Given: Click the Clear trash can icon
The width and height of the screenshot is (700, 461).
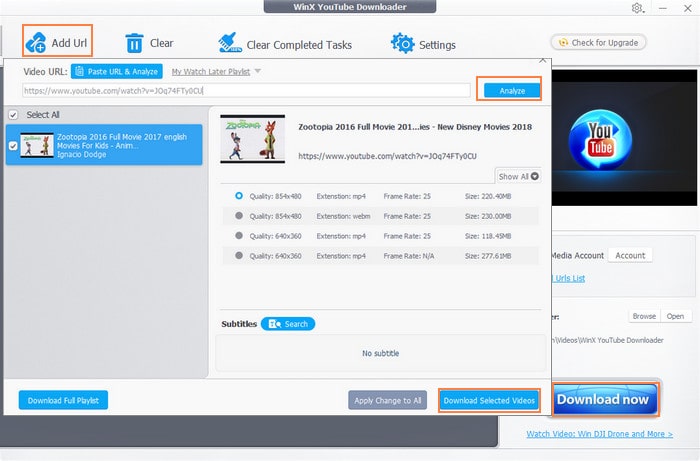Looking at the screenshot, I should pos(134,43).
